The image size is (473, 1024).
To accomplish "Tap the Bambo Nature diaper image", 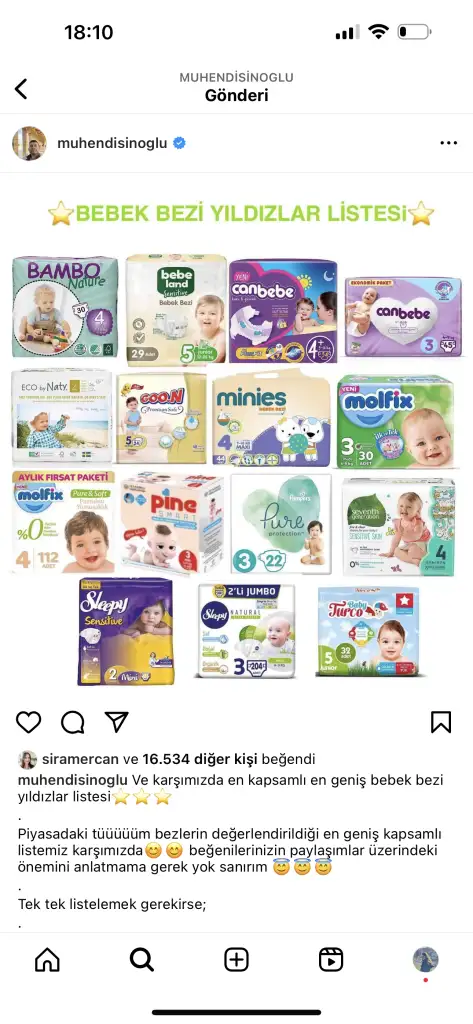I will tap(65, 306).
